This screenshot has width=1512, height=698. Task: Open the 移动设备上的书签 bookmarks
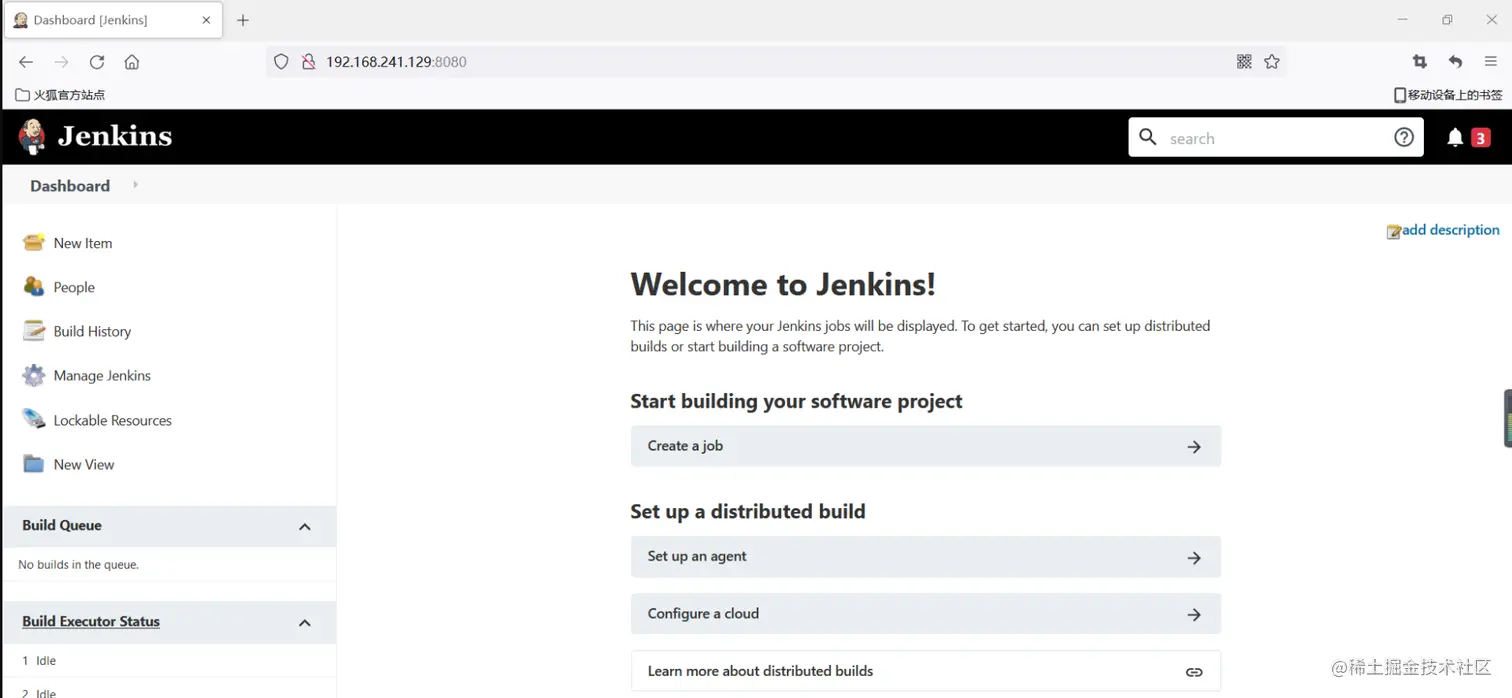(x=1448, y=95)
